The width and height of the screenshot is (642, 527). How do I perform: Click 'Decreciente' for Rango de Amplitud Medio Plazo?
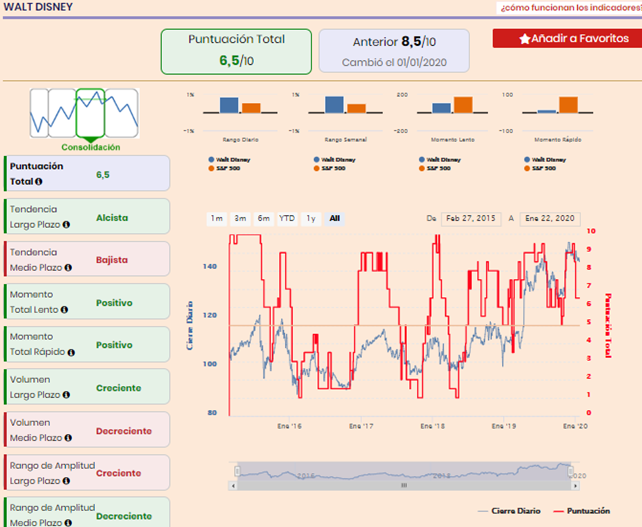(124, 516)
